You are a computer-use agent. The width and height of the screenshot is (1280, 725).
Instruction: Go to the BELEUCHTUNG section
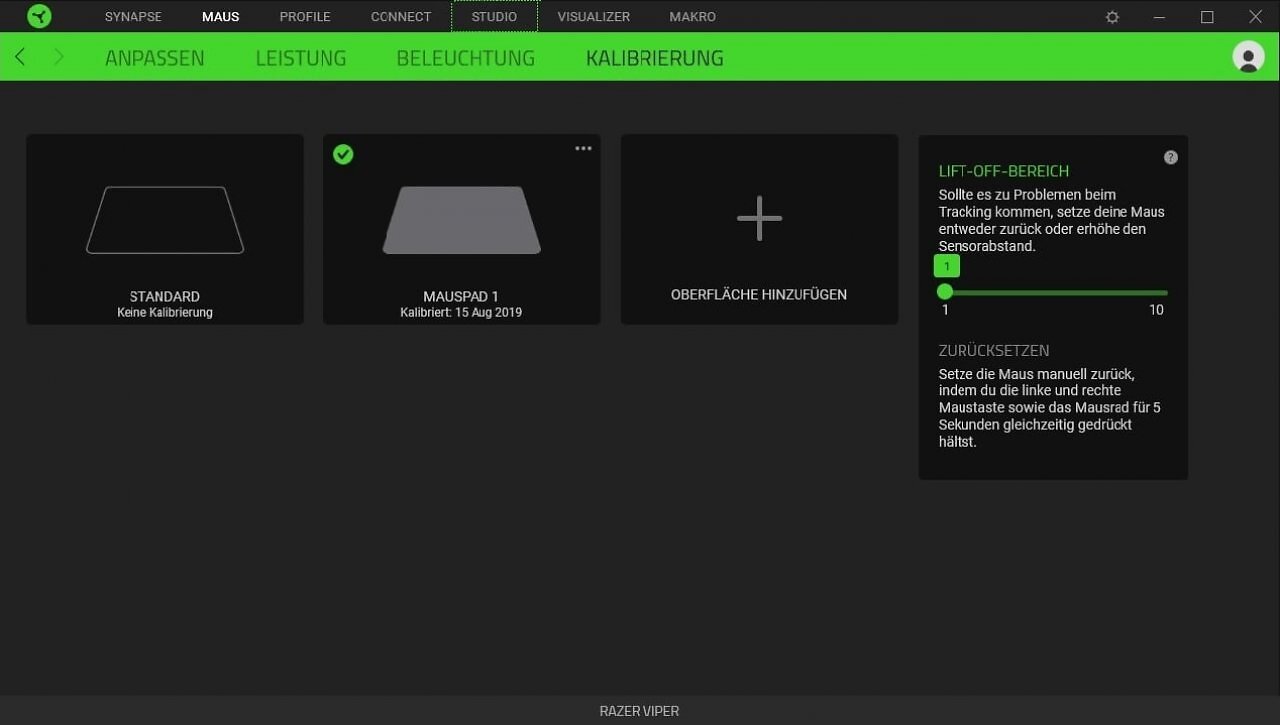[x=466, y=58]
